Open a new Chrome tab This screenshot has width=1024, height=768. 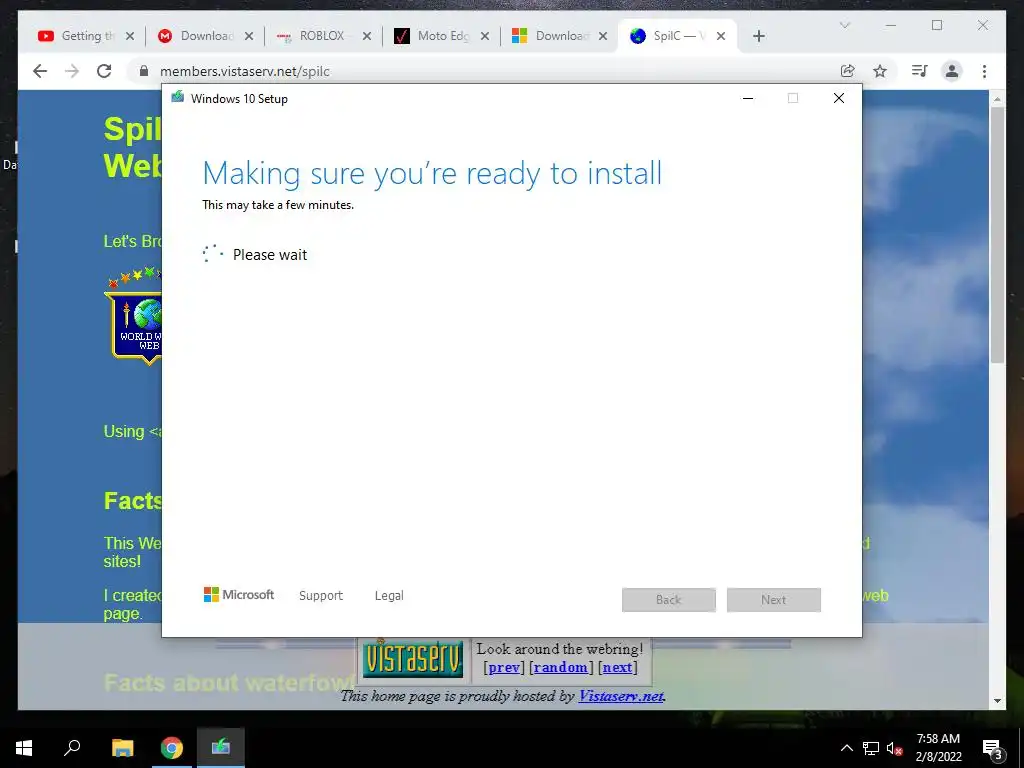(x=758, y=37)
